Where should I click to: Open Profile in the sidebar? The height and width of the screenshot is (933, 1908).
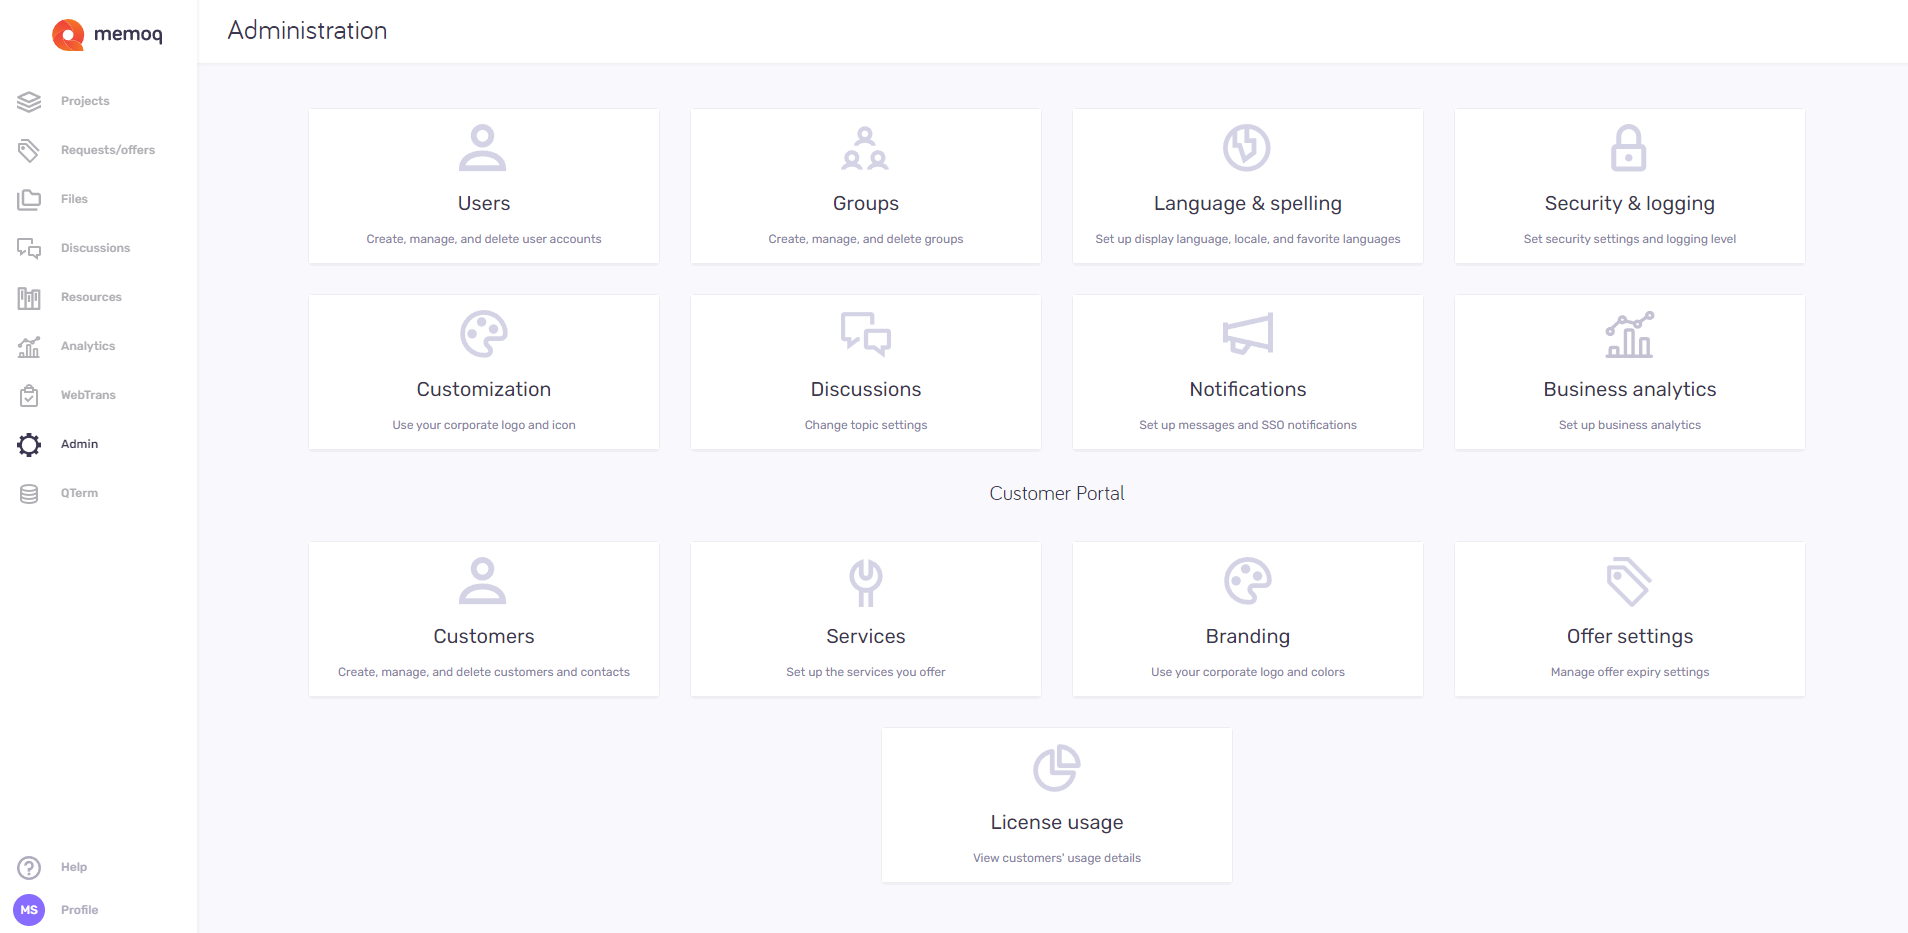pos(79,910)
